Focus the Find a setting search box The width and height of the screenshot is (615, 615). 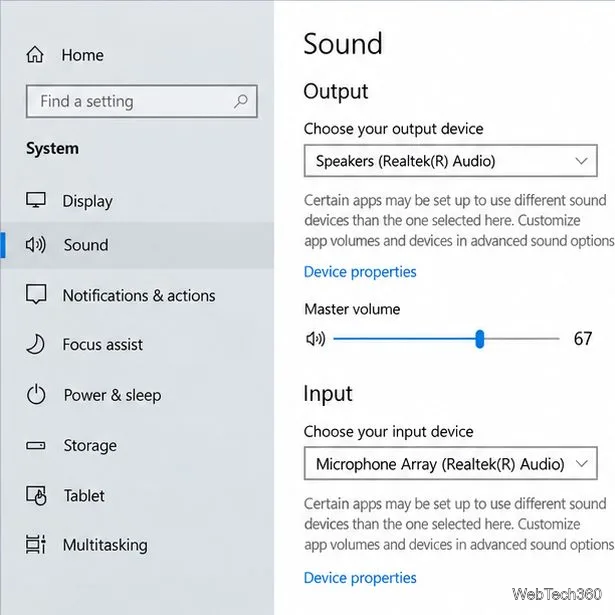coord(142,101)
